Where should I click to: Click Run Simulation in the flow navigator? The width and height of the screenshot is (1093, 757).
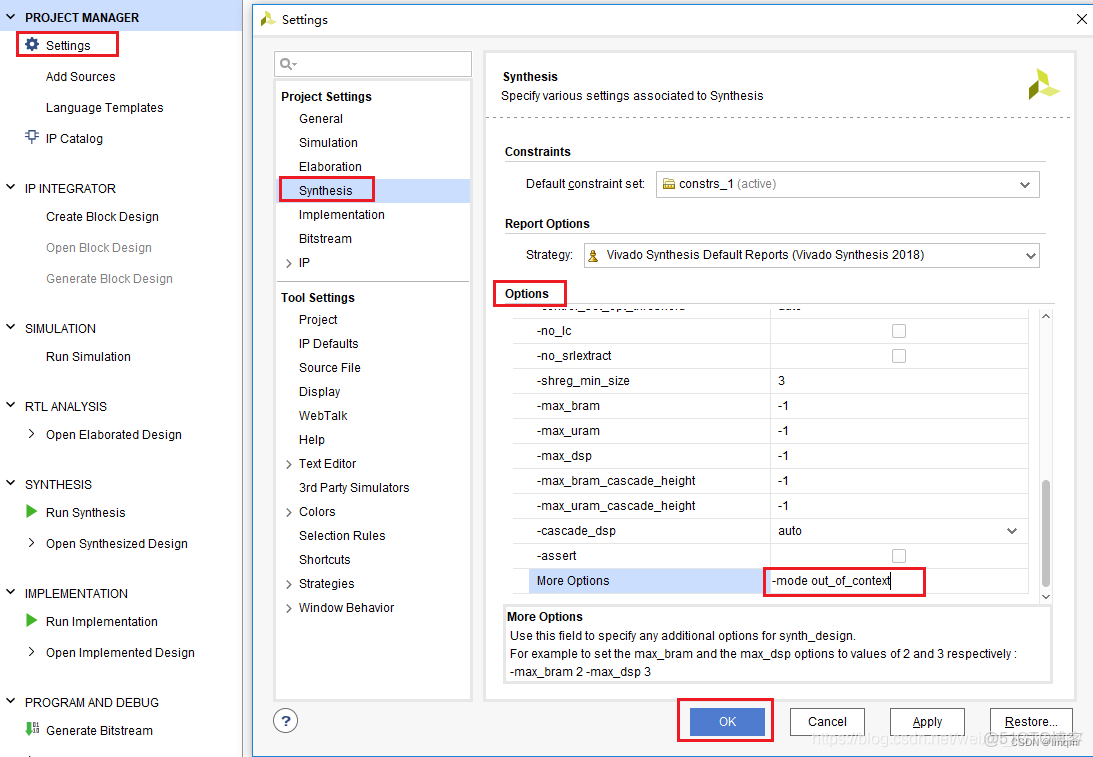89,356
